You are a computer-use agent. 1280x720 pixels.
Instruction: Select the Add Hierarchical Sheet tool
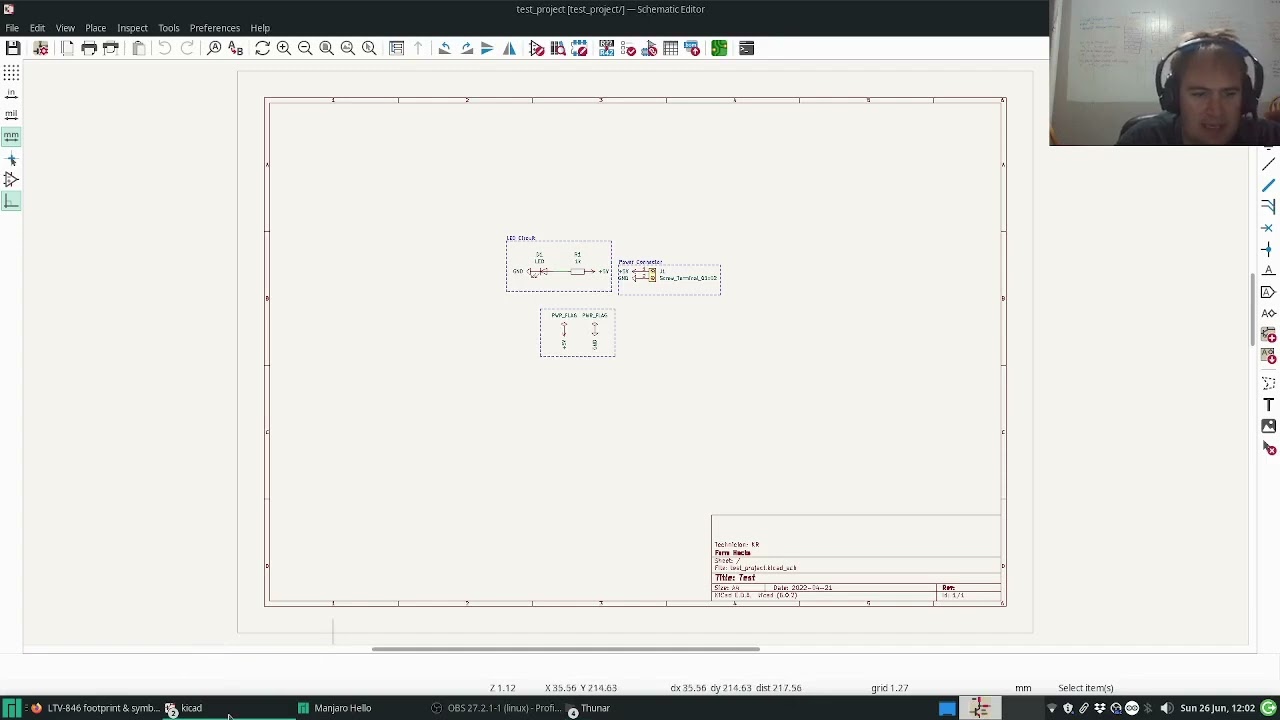point(1268,335)
